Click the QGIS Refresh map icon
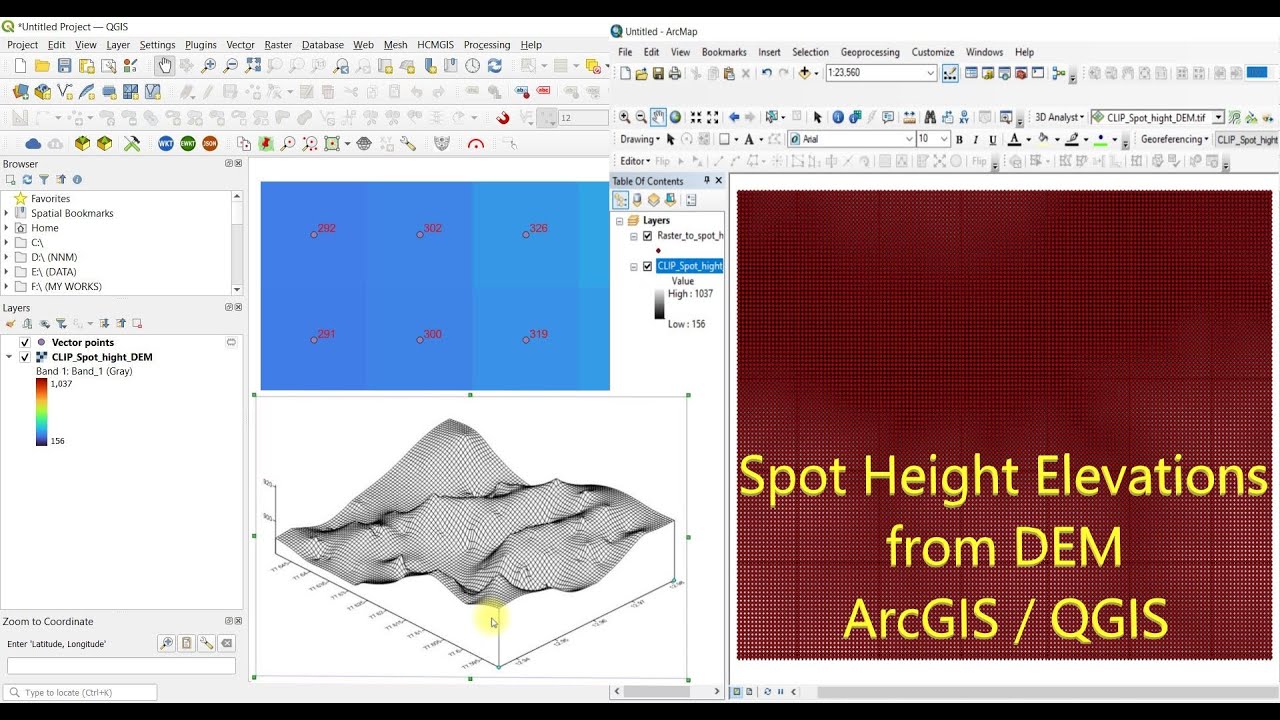Viewport: 1280px width, 720px height. click(x=494, y=66)
